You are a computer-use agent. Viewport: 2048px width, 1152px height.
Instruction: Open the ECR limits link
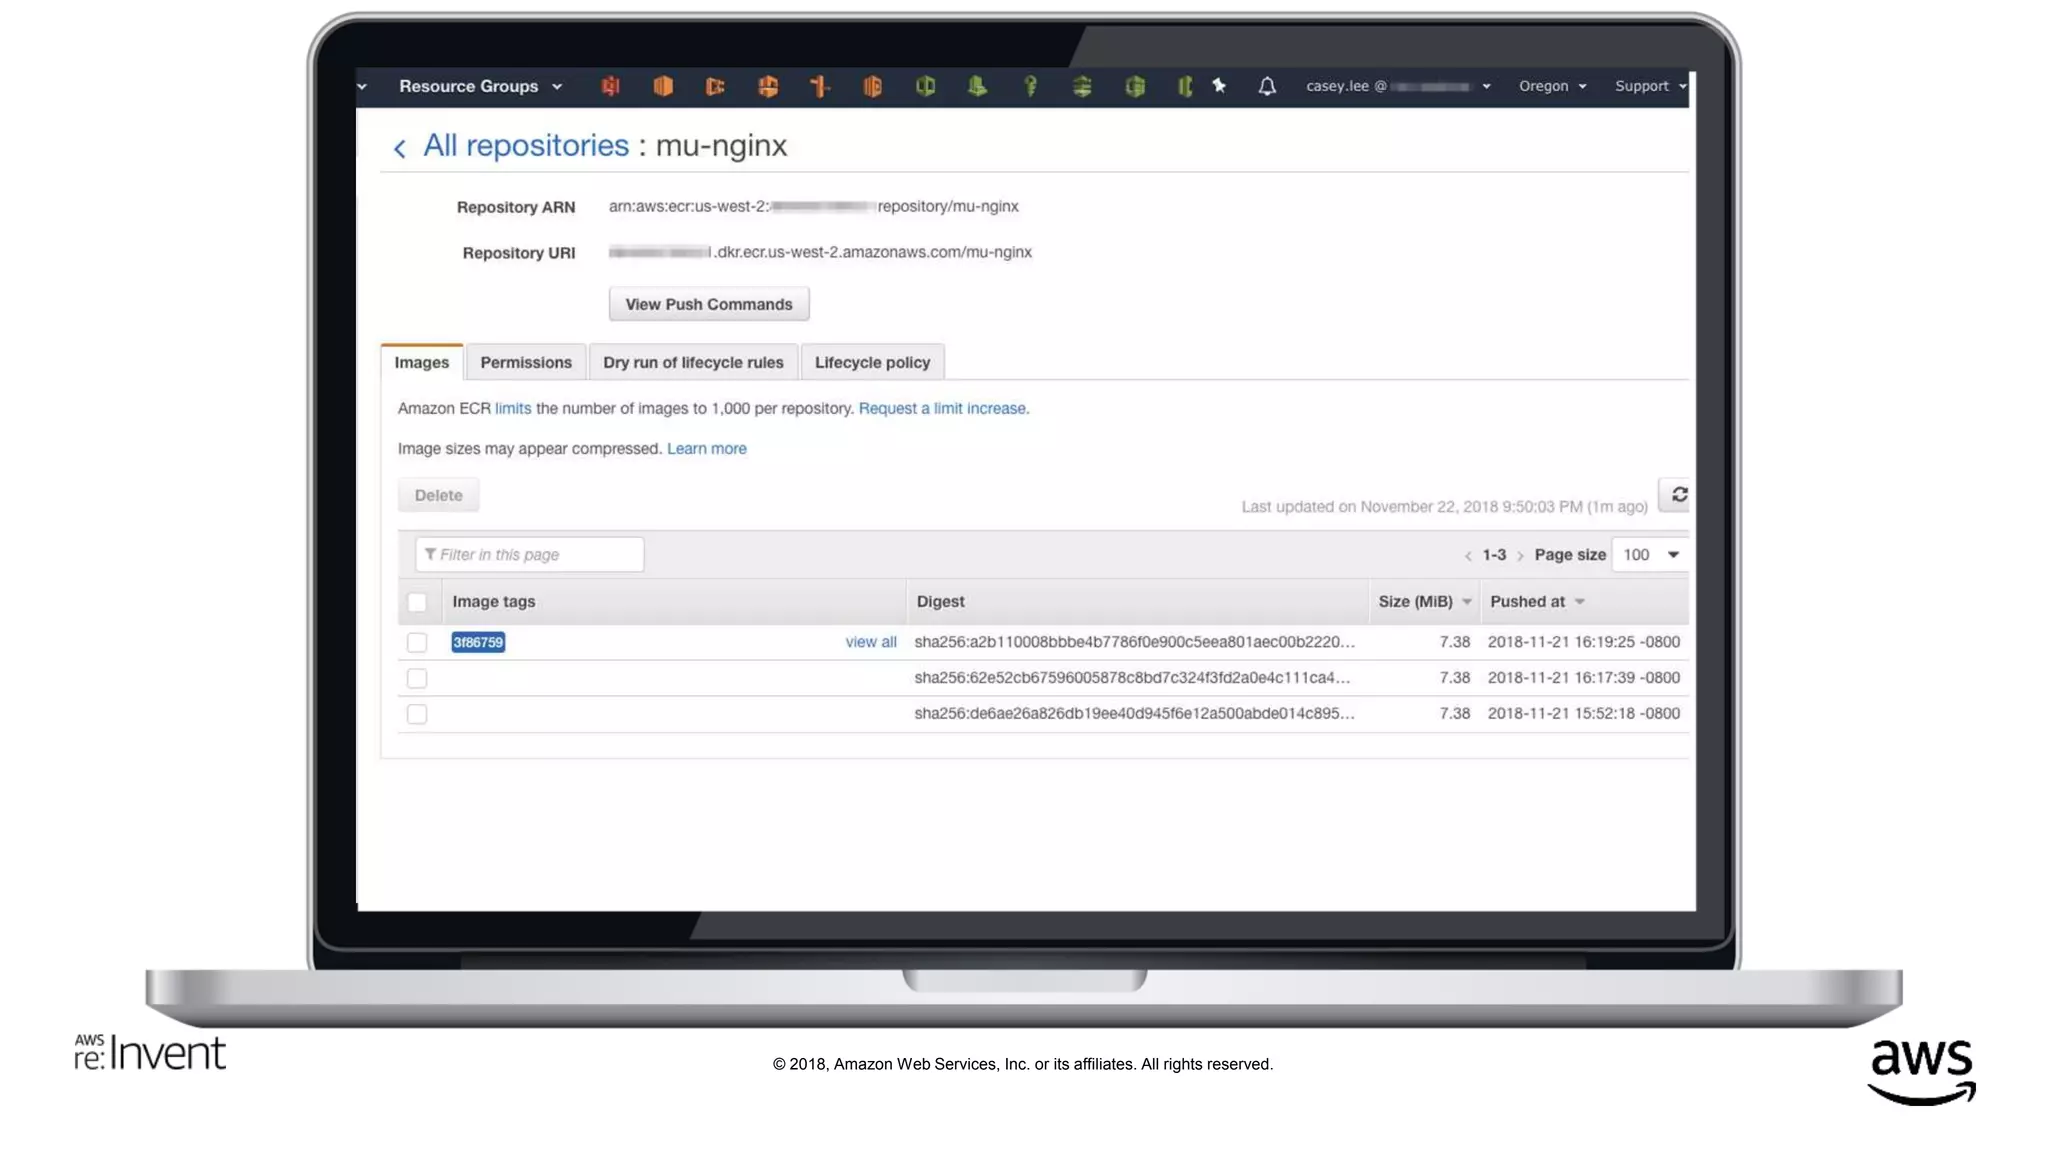point(513,408)
